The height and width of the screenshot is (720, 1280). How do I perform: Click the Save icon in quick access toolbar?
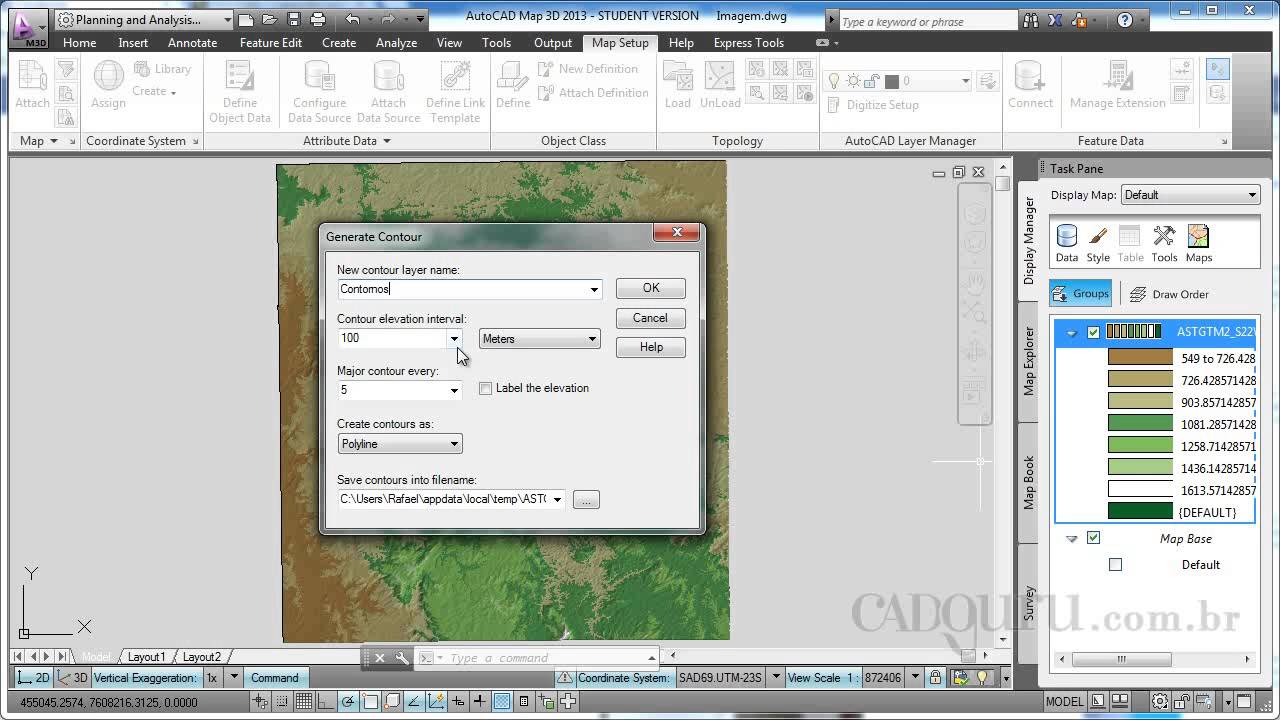[x=294, y=19]
